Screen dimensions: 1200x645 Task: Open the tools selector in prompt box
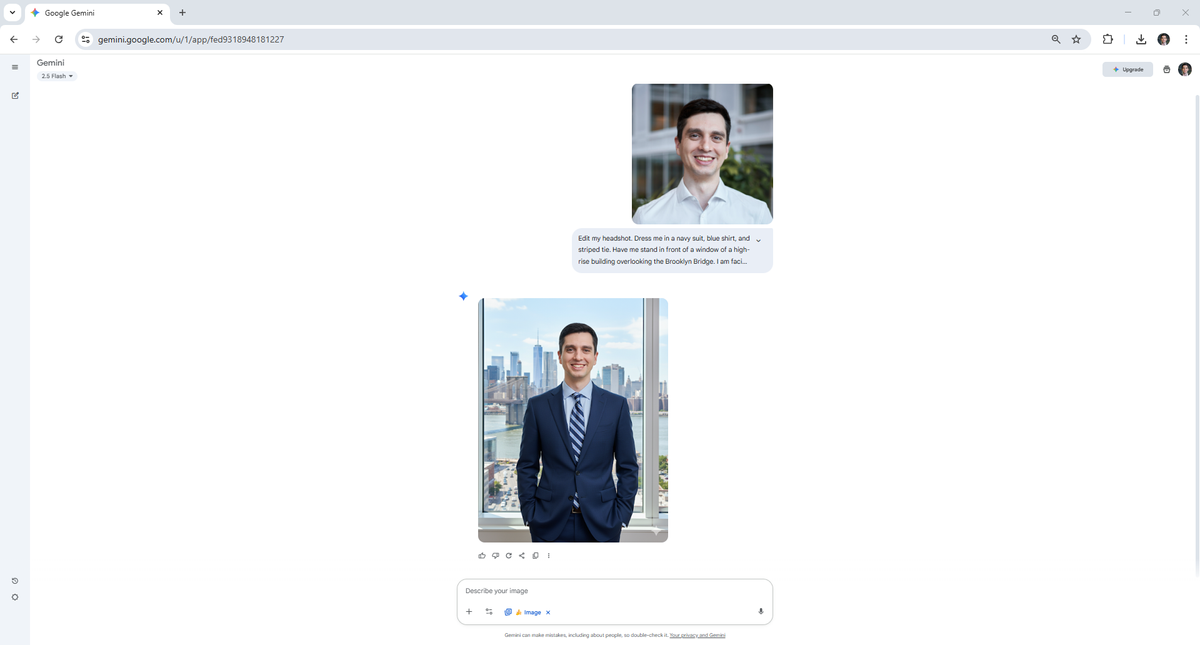pyautogui.click(x=489, y=612)
